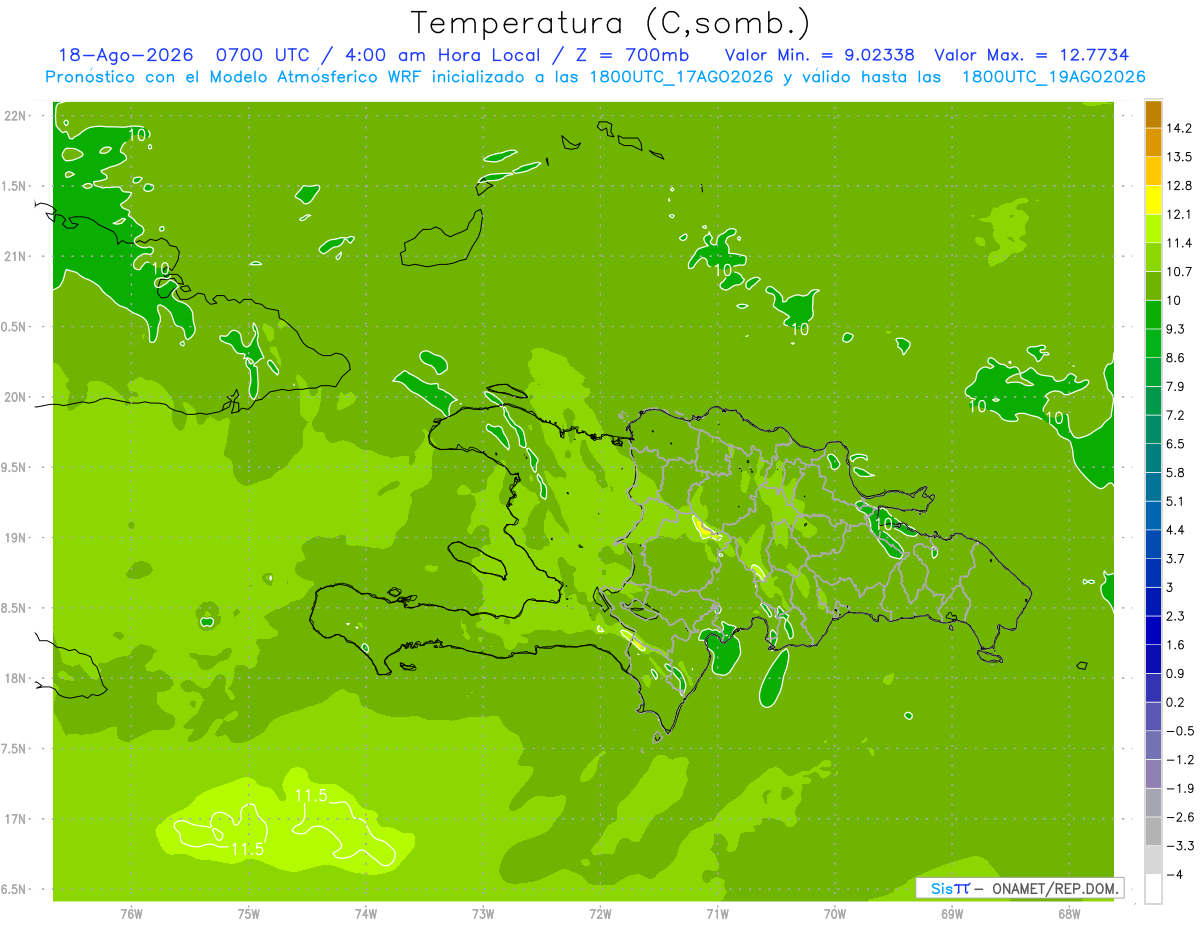
Task: Click the "7.2" color scale label
Action: [1176, 415]
